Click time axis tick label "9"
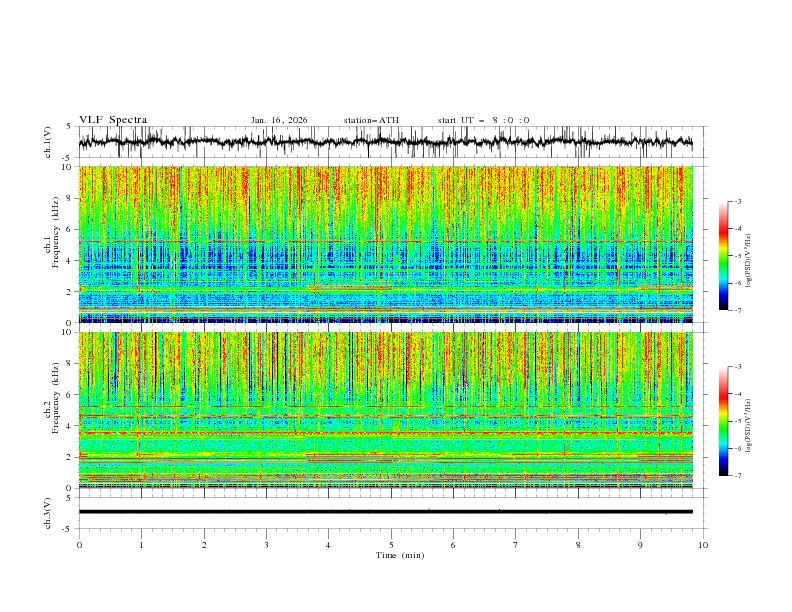The width and height of the screenshot is (792, 612). point(640,545)
